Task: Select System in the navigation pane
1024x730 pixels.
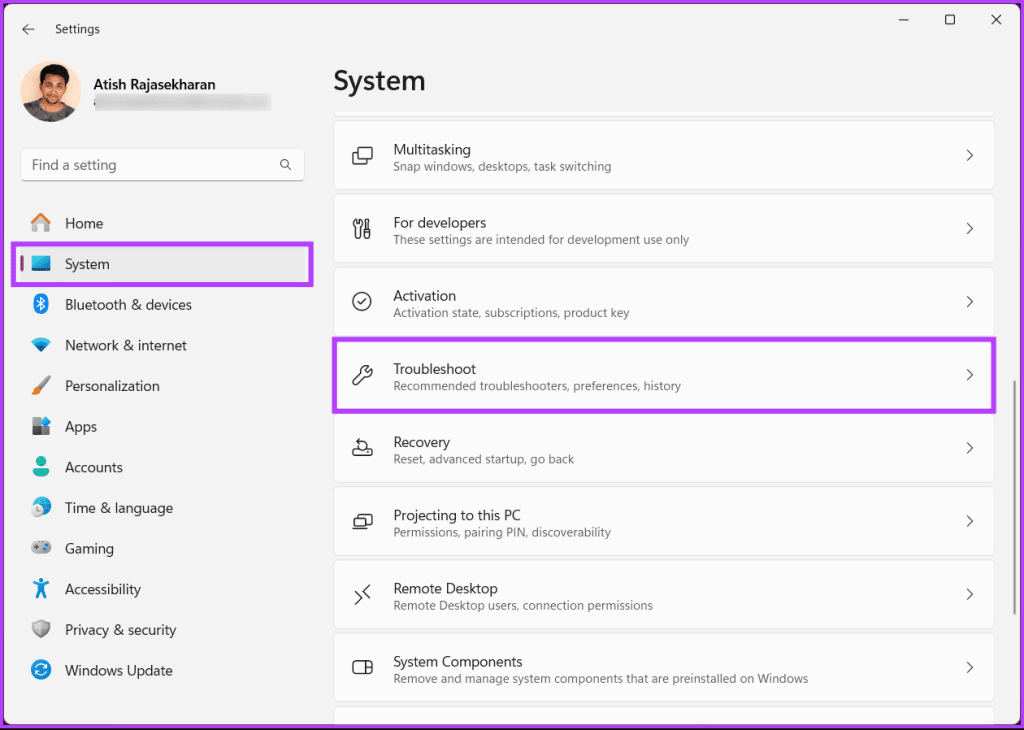Action: pyautogui.click(x=87, y=263)
